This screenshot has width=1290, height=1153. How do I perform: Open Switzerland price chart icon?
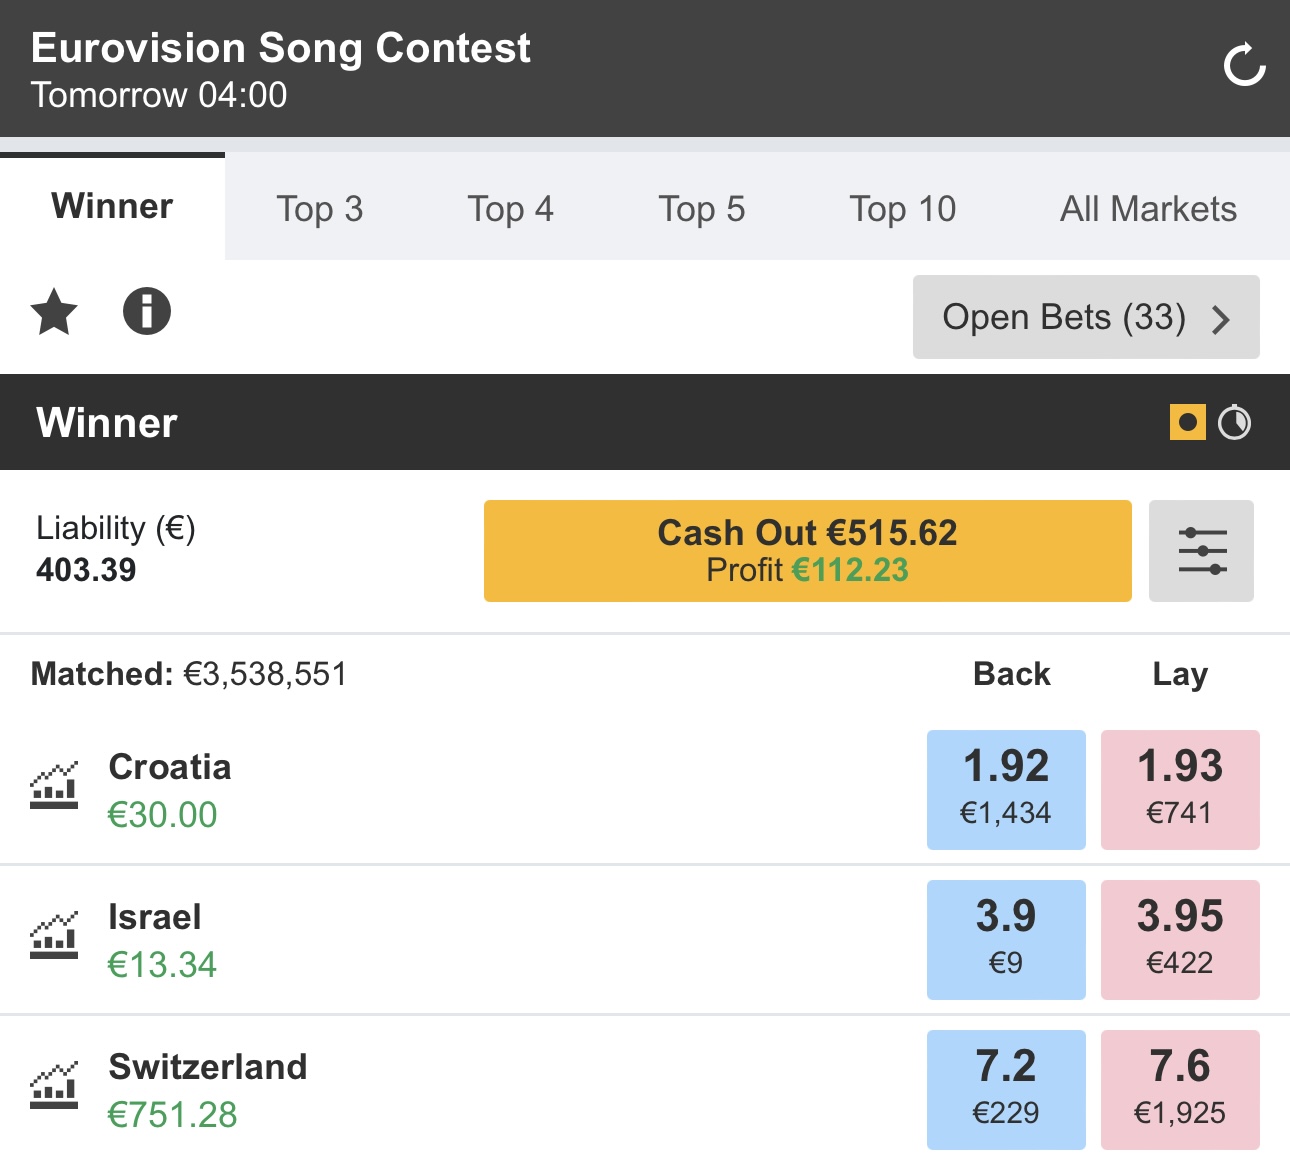point(54,1086)
